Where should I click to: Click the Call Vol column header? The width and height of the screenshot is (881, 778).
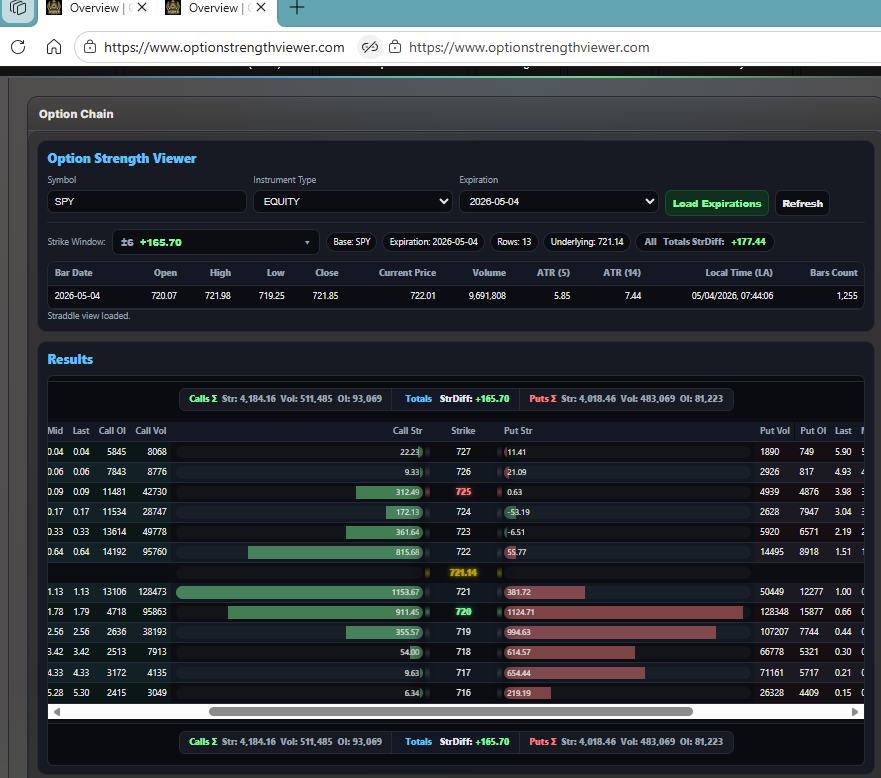click(x=151, y=431)
